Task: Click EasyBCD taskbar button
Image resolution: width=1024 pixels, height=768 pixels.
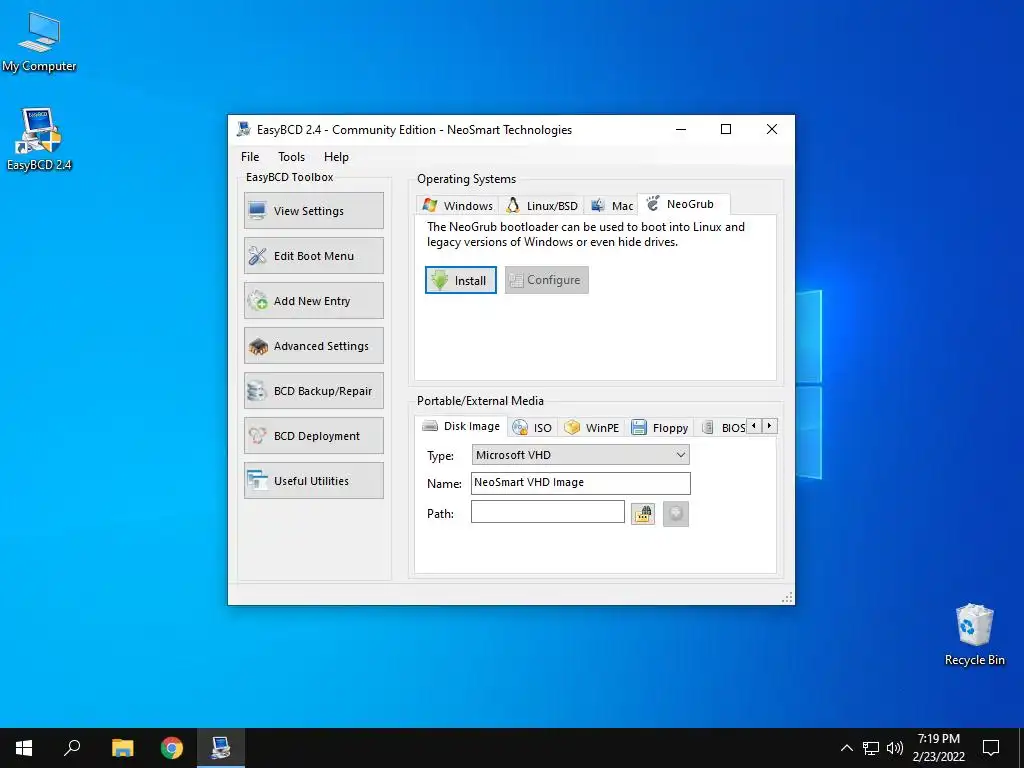Action: [221, 748]
